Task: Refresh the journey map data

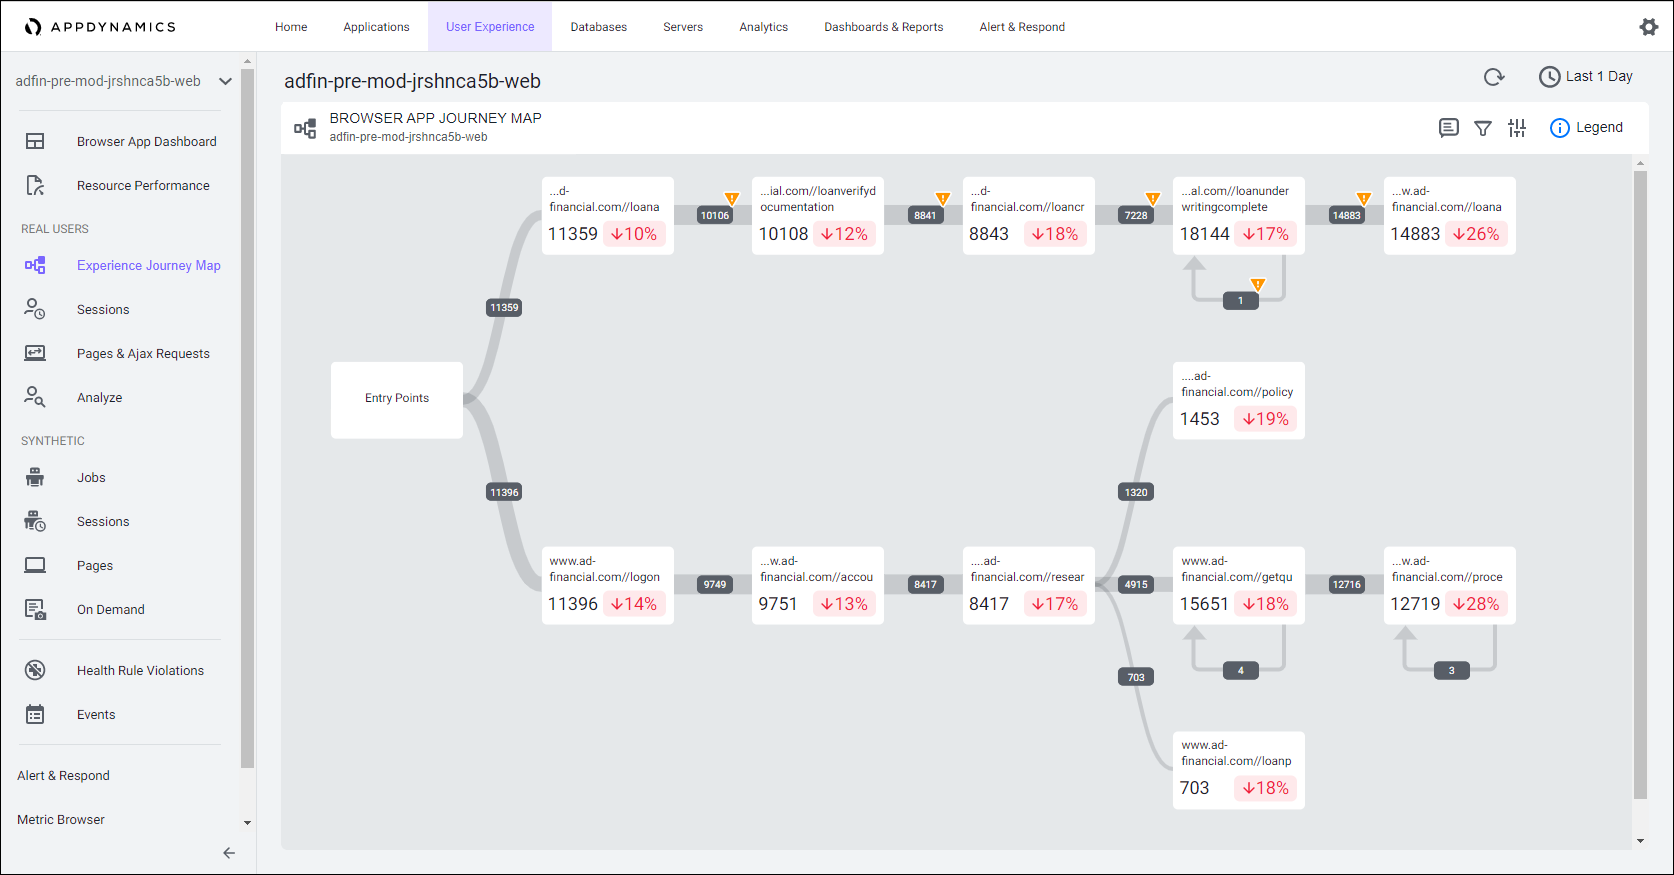Action: point(1494,77)
